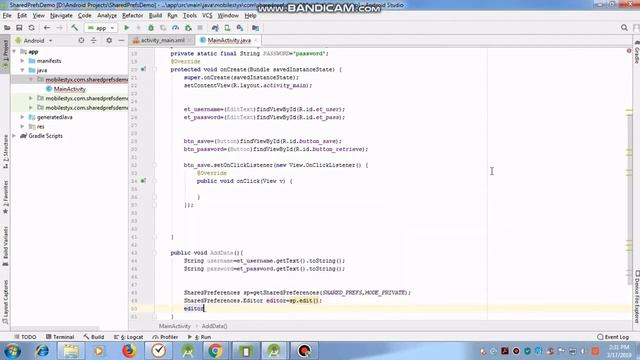The image size is (640, 360).
Task: Click the Open folder toolbar icon
Action: pyautogui.click(x=7, y=28)
